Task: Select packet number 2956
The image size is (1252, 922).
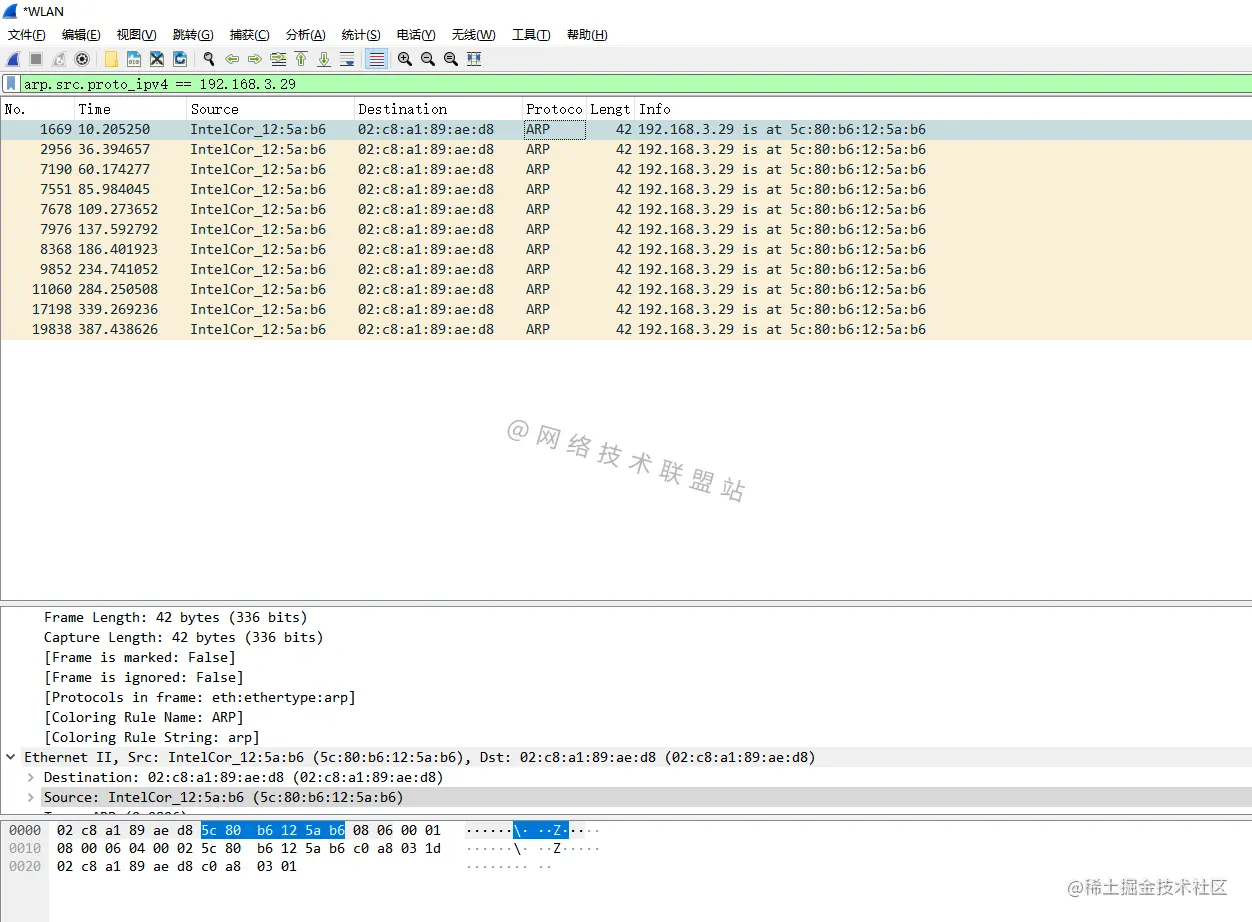Action: [626, 149]
